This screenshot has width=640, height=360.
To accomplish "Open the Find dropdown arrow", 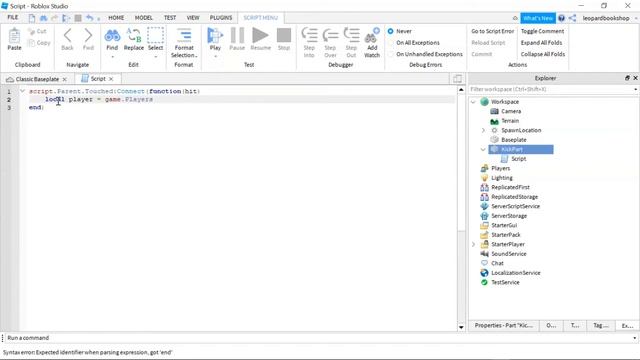I will point(112,57).
